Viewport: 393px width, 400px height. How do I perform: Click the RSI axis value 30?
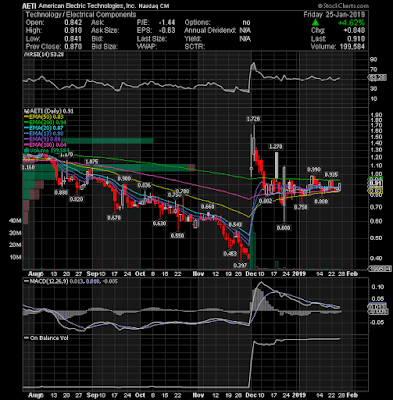tap(374, 89)
